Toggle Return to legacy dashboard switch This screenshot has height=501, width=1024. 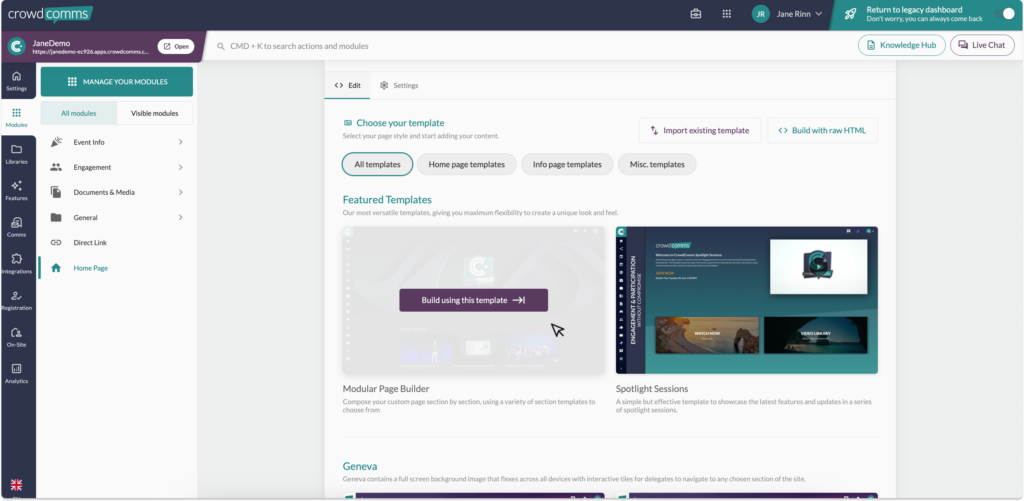1002,14
